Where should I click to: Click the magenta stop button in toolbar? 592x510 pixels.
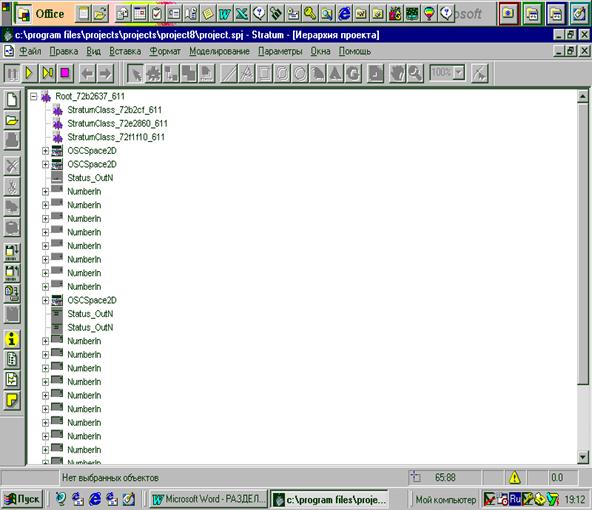pos(65,73)
